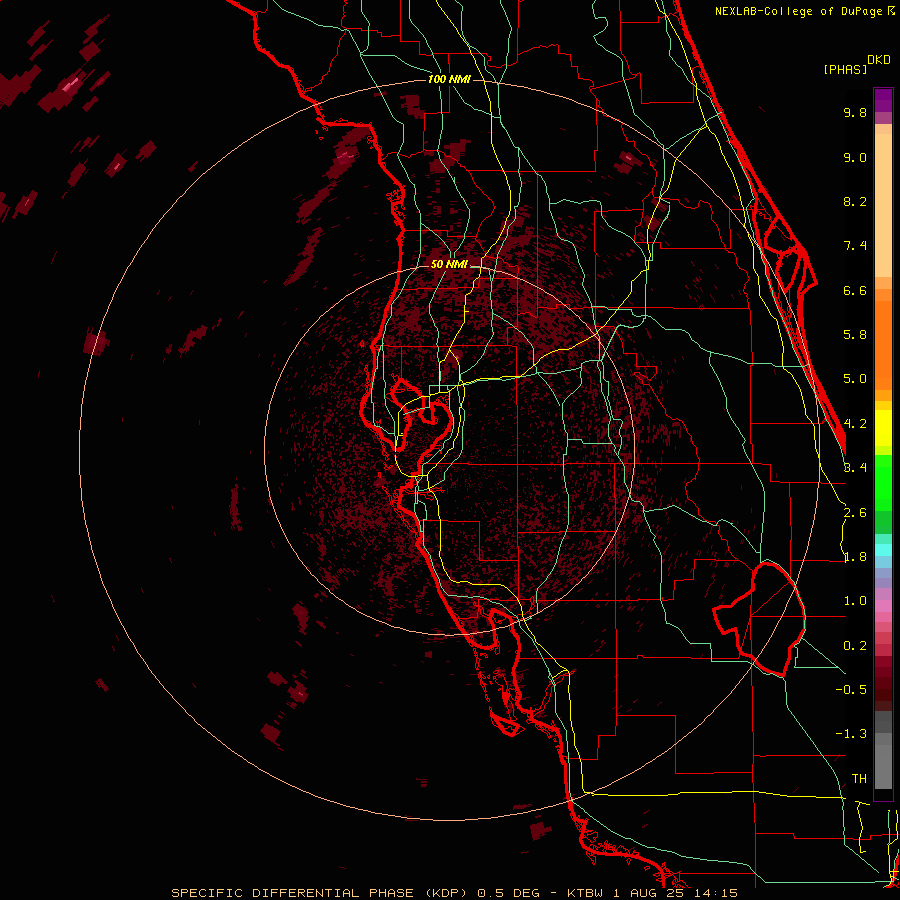Click the 100 NMI range ring label
900x900 pixels.
coord(449,79)
